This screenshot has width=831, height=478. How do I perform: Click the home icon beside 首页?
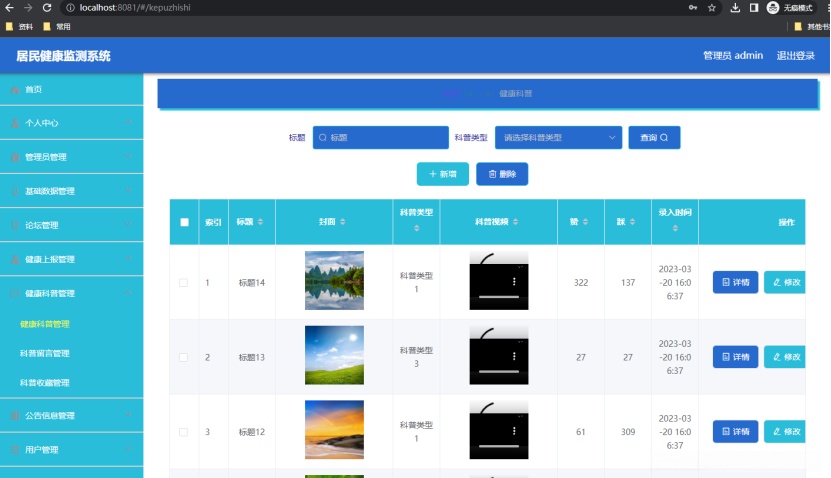[x=15, y=90]
